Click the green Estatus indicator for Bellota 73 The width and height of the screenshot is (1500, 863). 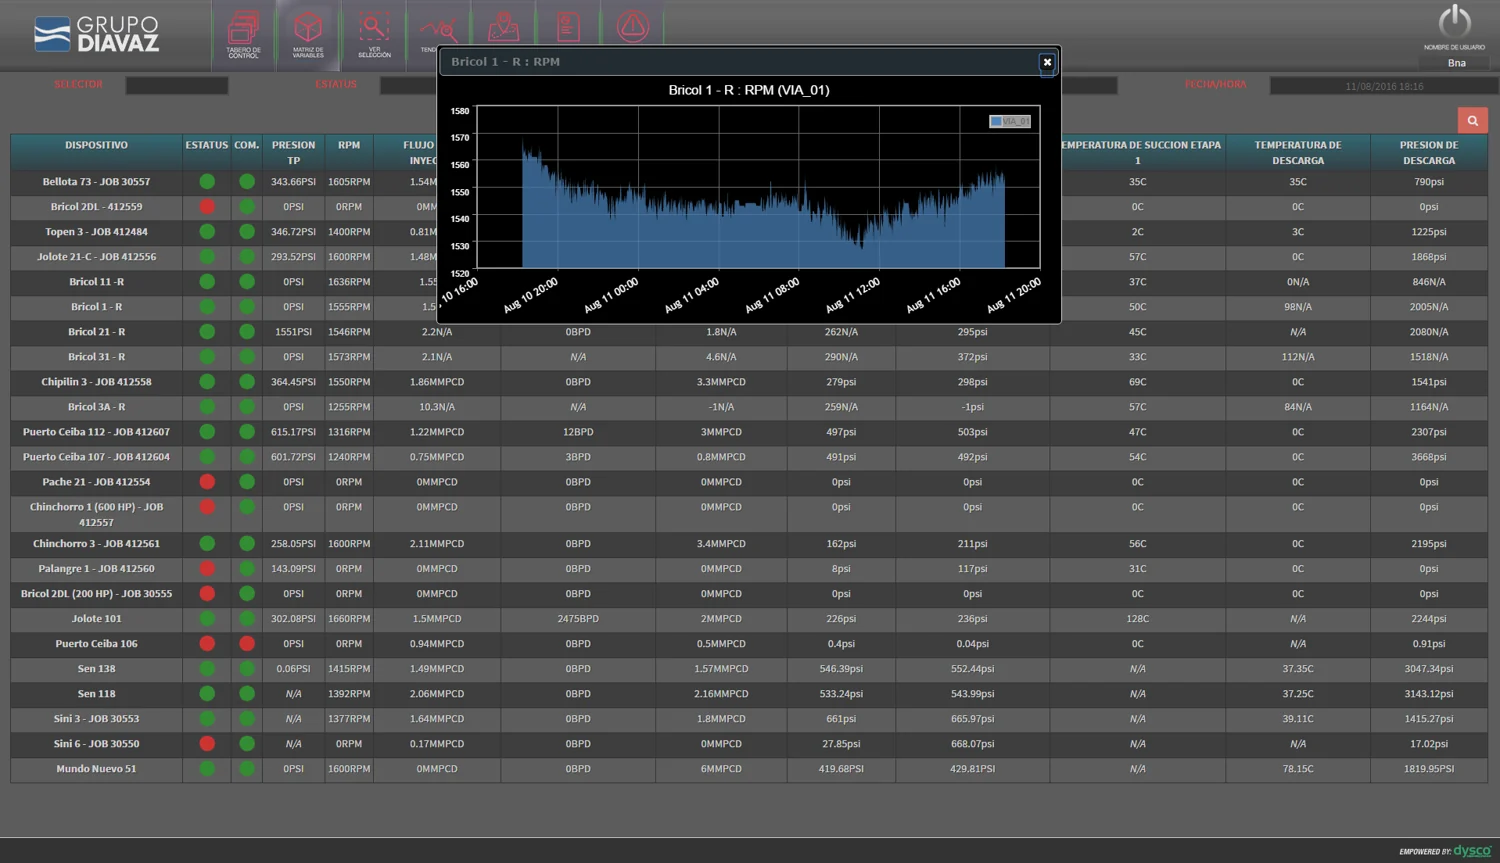pyautogui.click(x=207, y=182)
